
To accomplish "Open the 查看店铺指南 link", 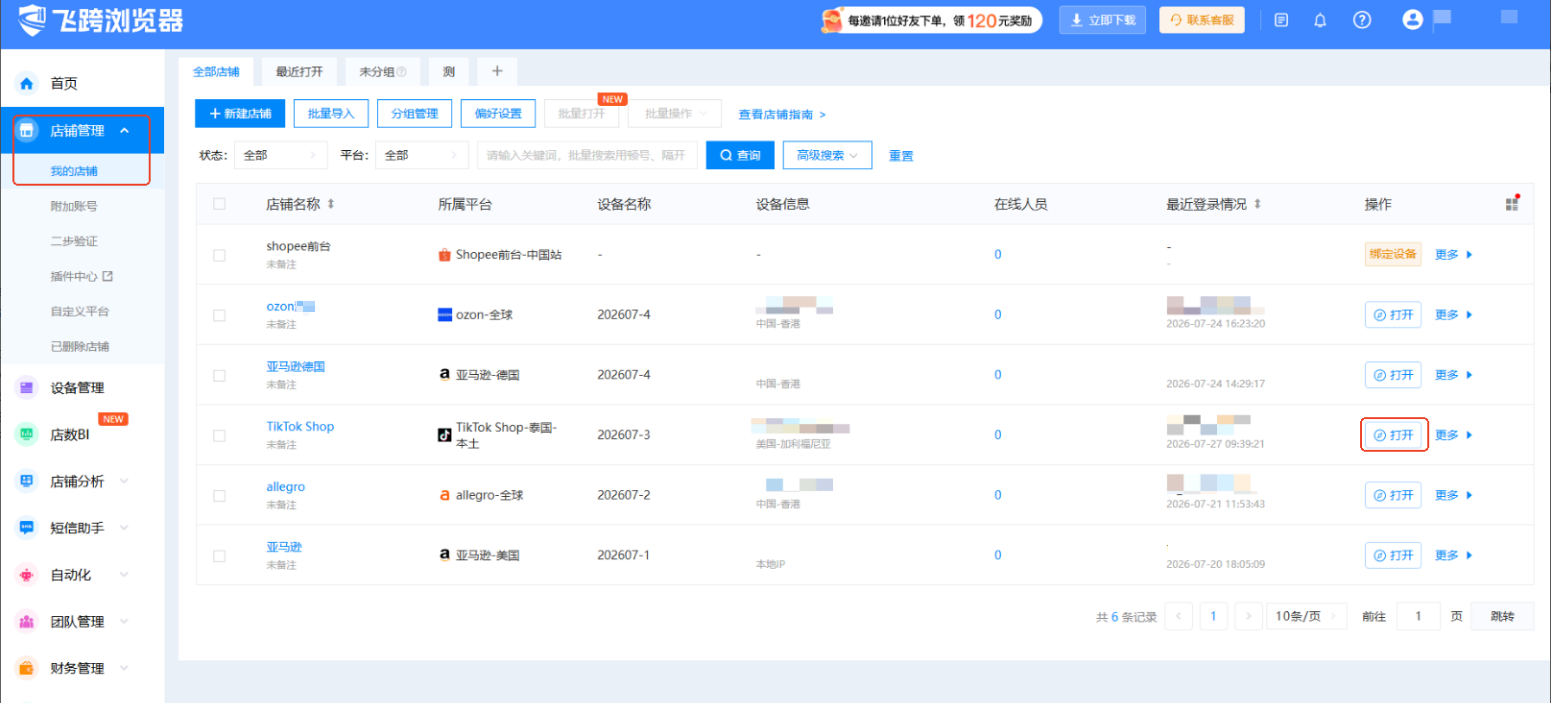I will point(782,115).
